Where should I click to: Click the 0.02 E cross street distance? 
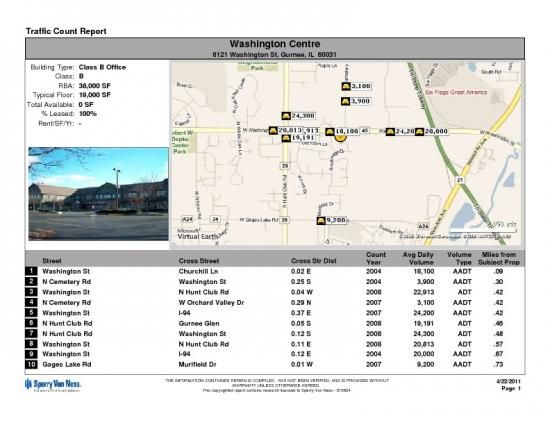click(x=301, y=271)
